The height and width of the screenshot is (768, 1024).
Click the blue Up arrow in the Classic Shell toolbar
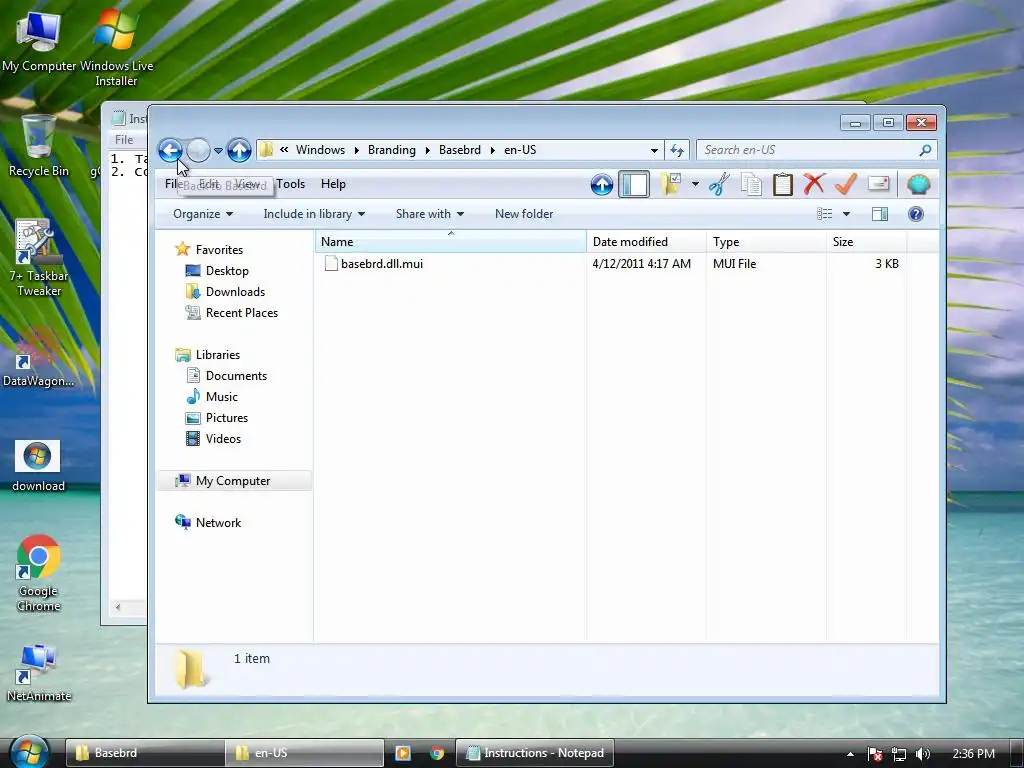[601, 185]
